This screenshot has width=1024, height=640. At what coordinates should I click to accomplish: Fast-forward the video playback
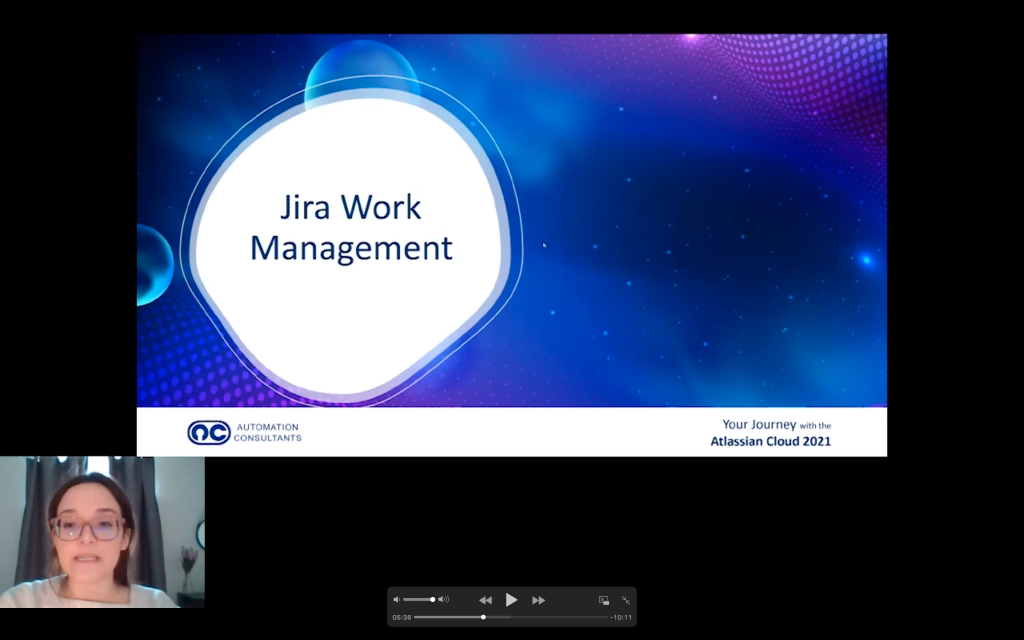pyautogui.click(x=538, y=600)
